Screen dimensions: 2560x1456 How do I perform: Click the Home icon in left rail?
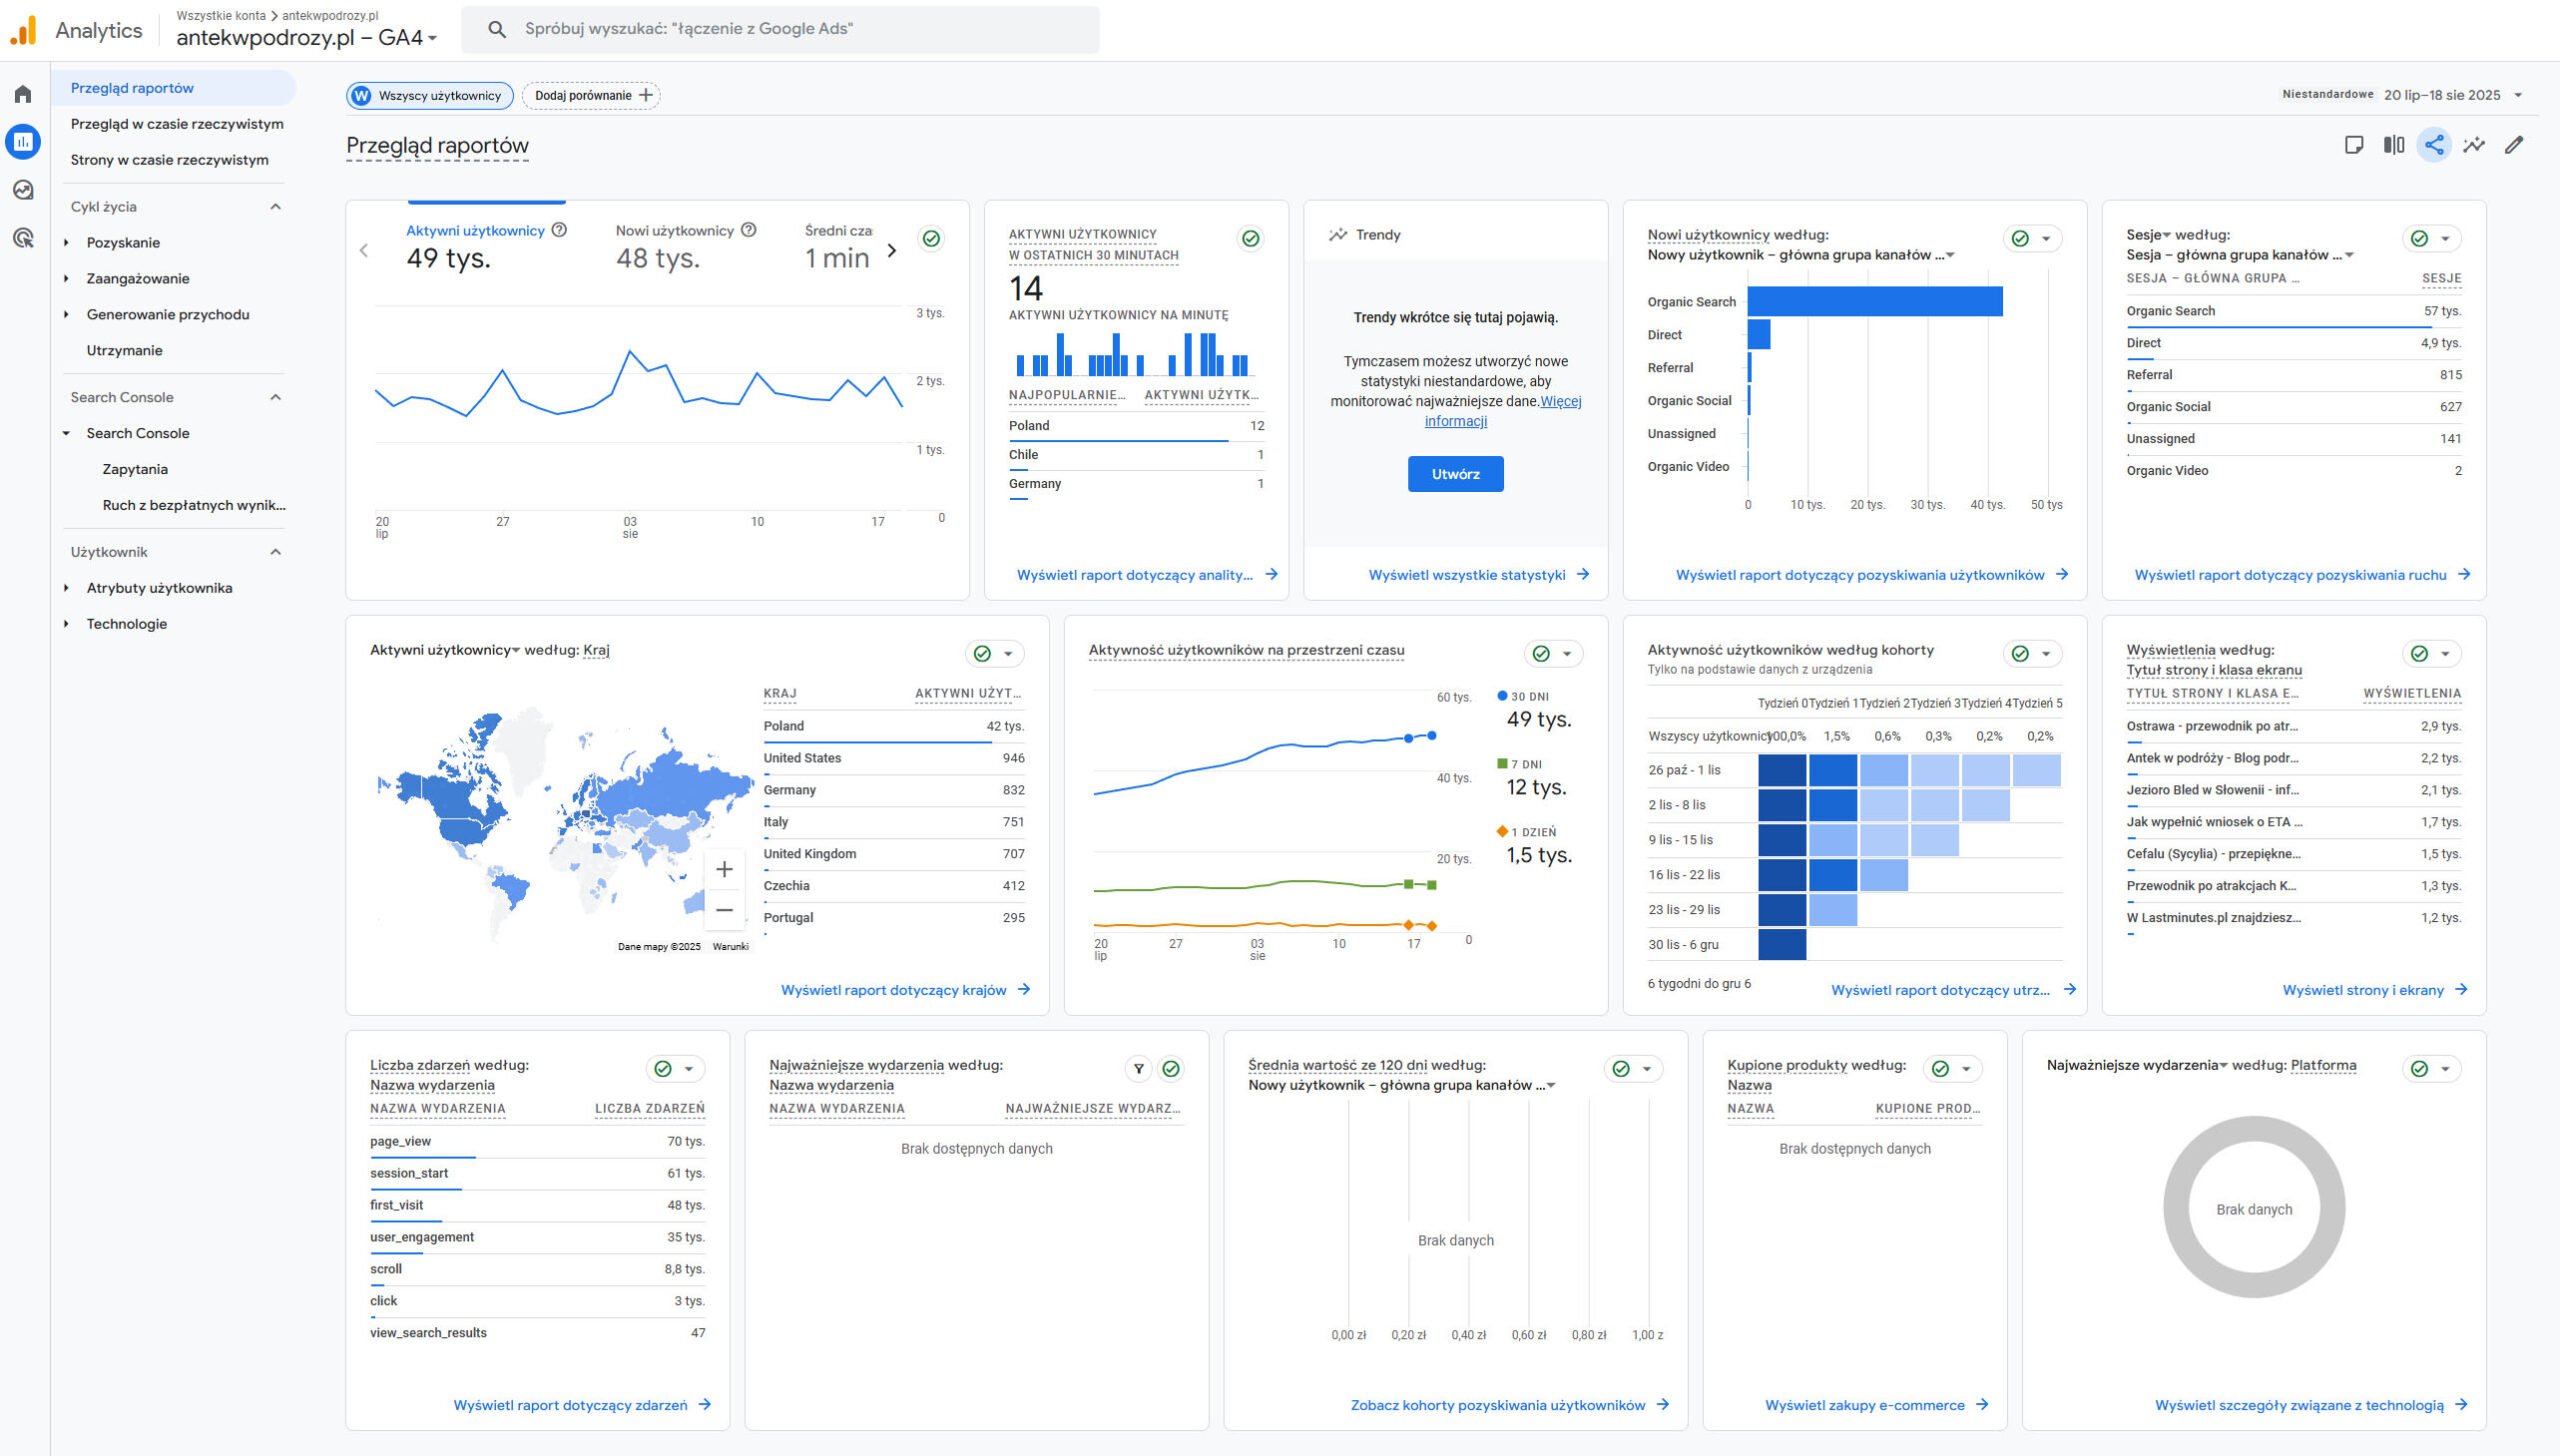[x=23, y=94]
